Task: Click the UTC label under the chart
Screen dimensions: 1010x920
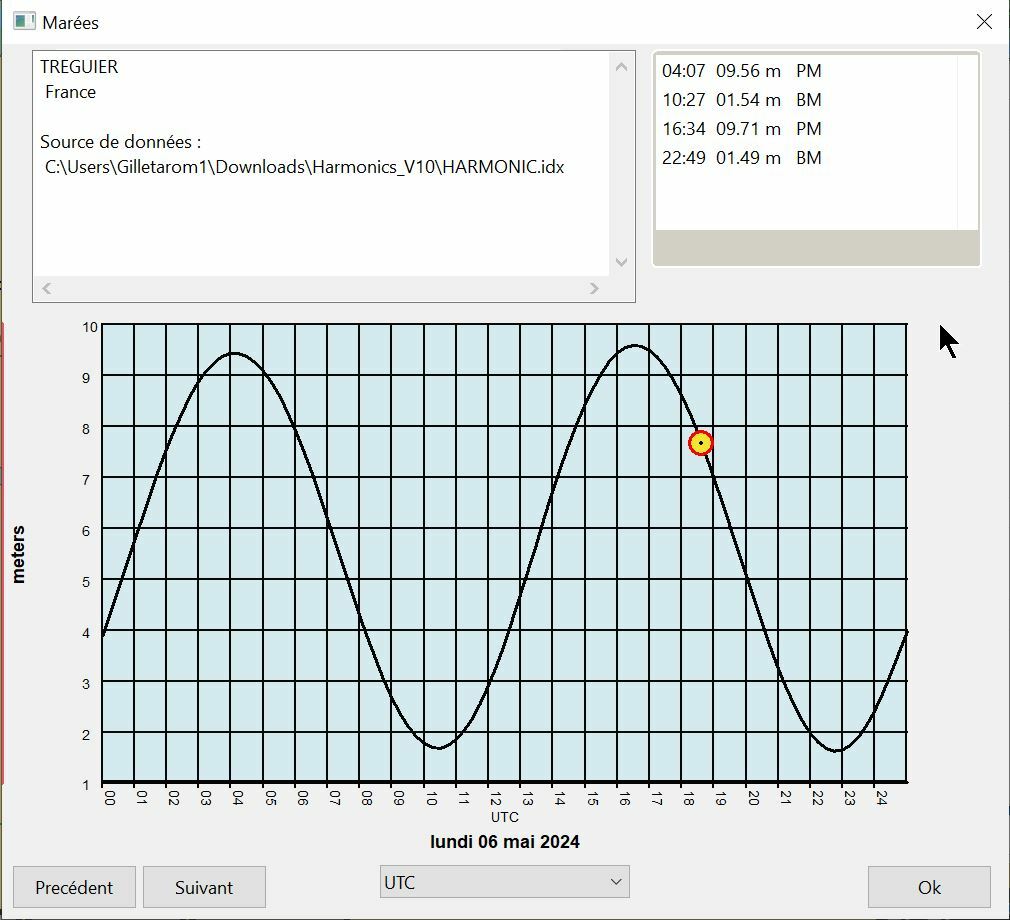Action: point(504,817)
